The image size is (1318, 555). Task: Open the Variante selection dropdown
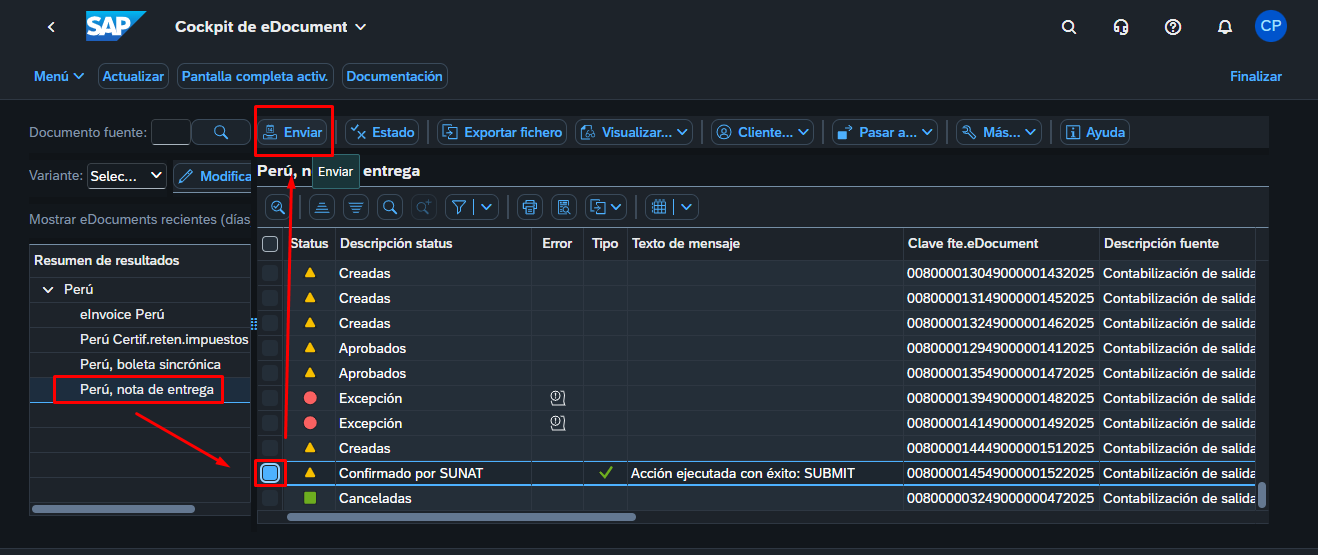[126, 176]
